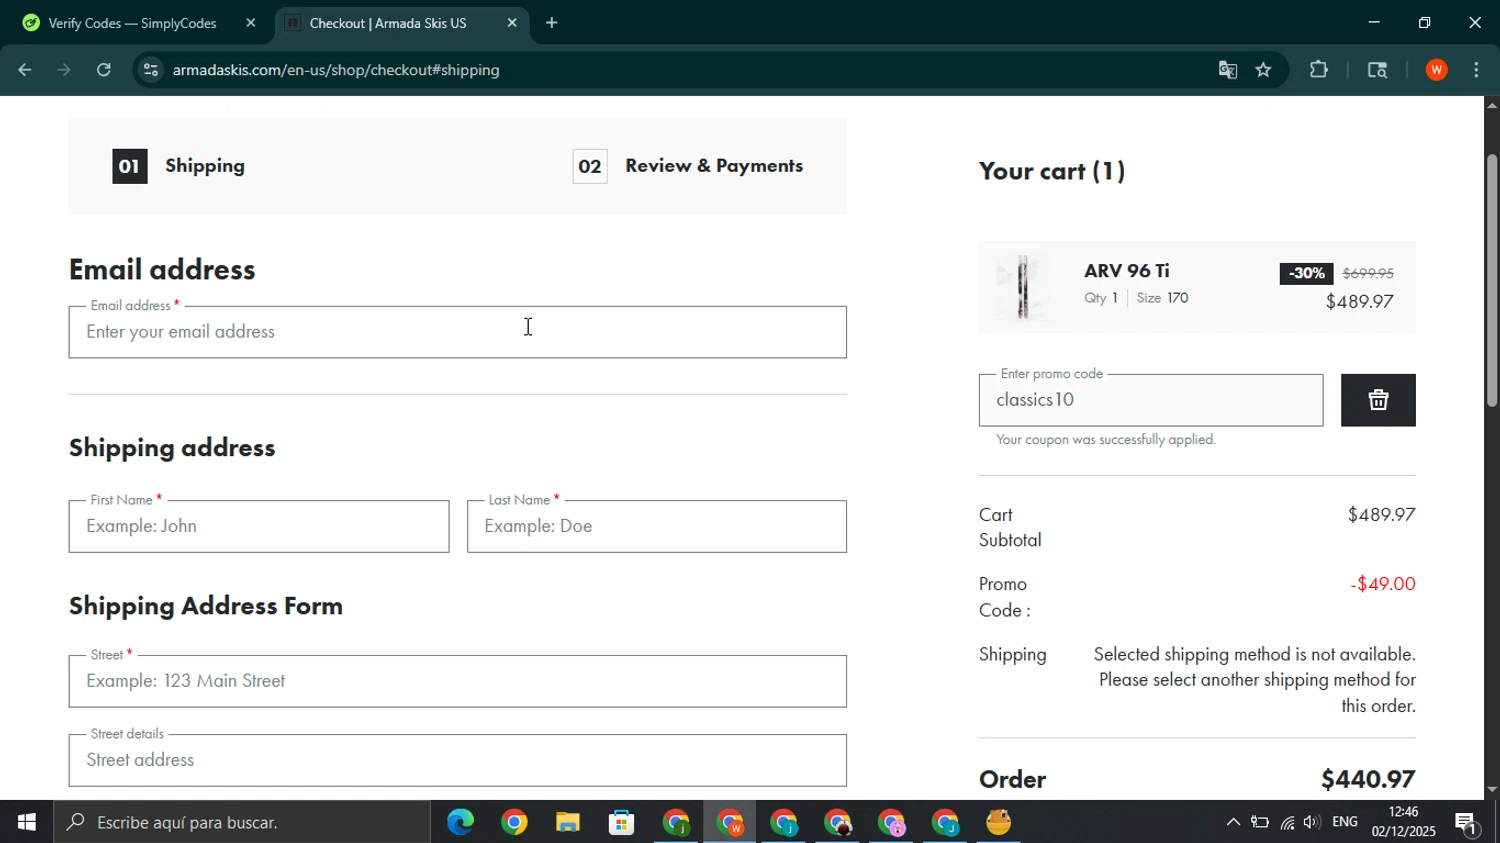This screenshot has height=843, width=1500.
Task: Show hidden system tray icons
Action: point(1233,822)
